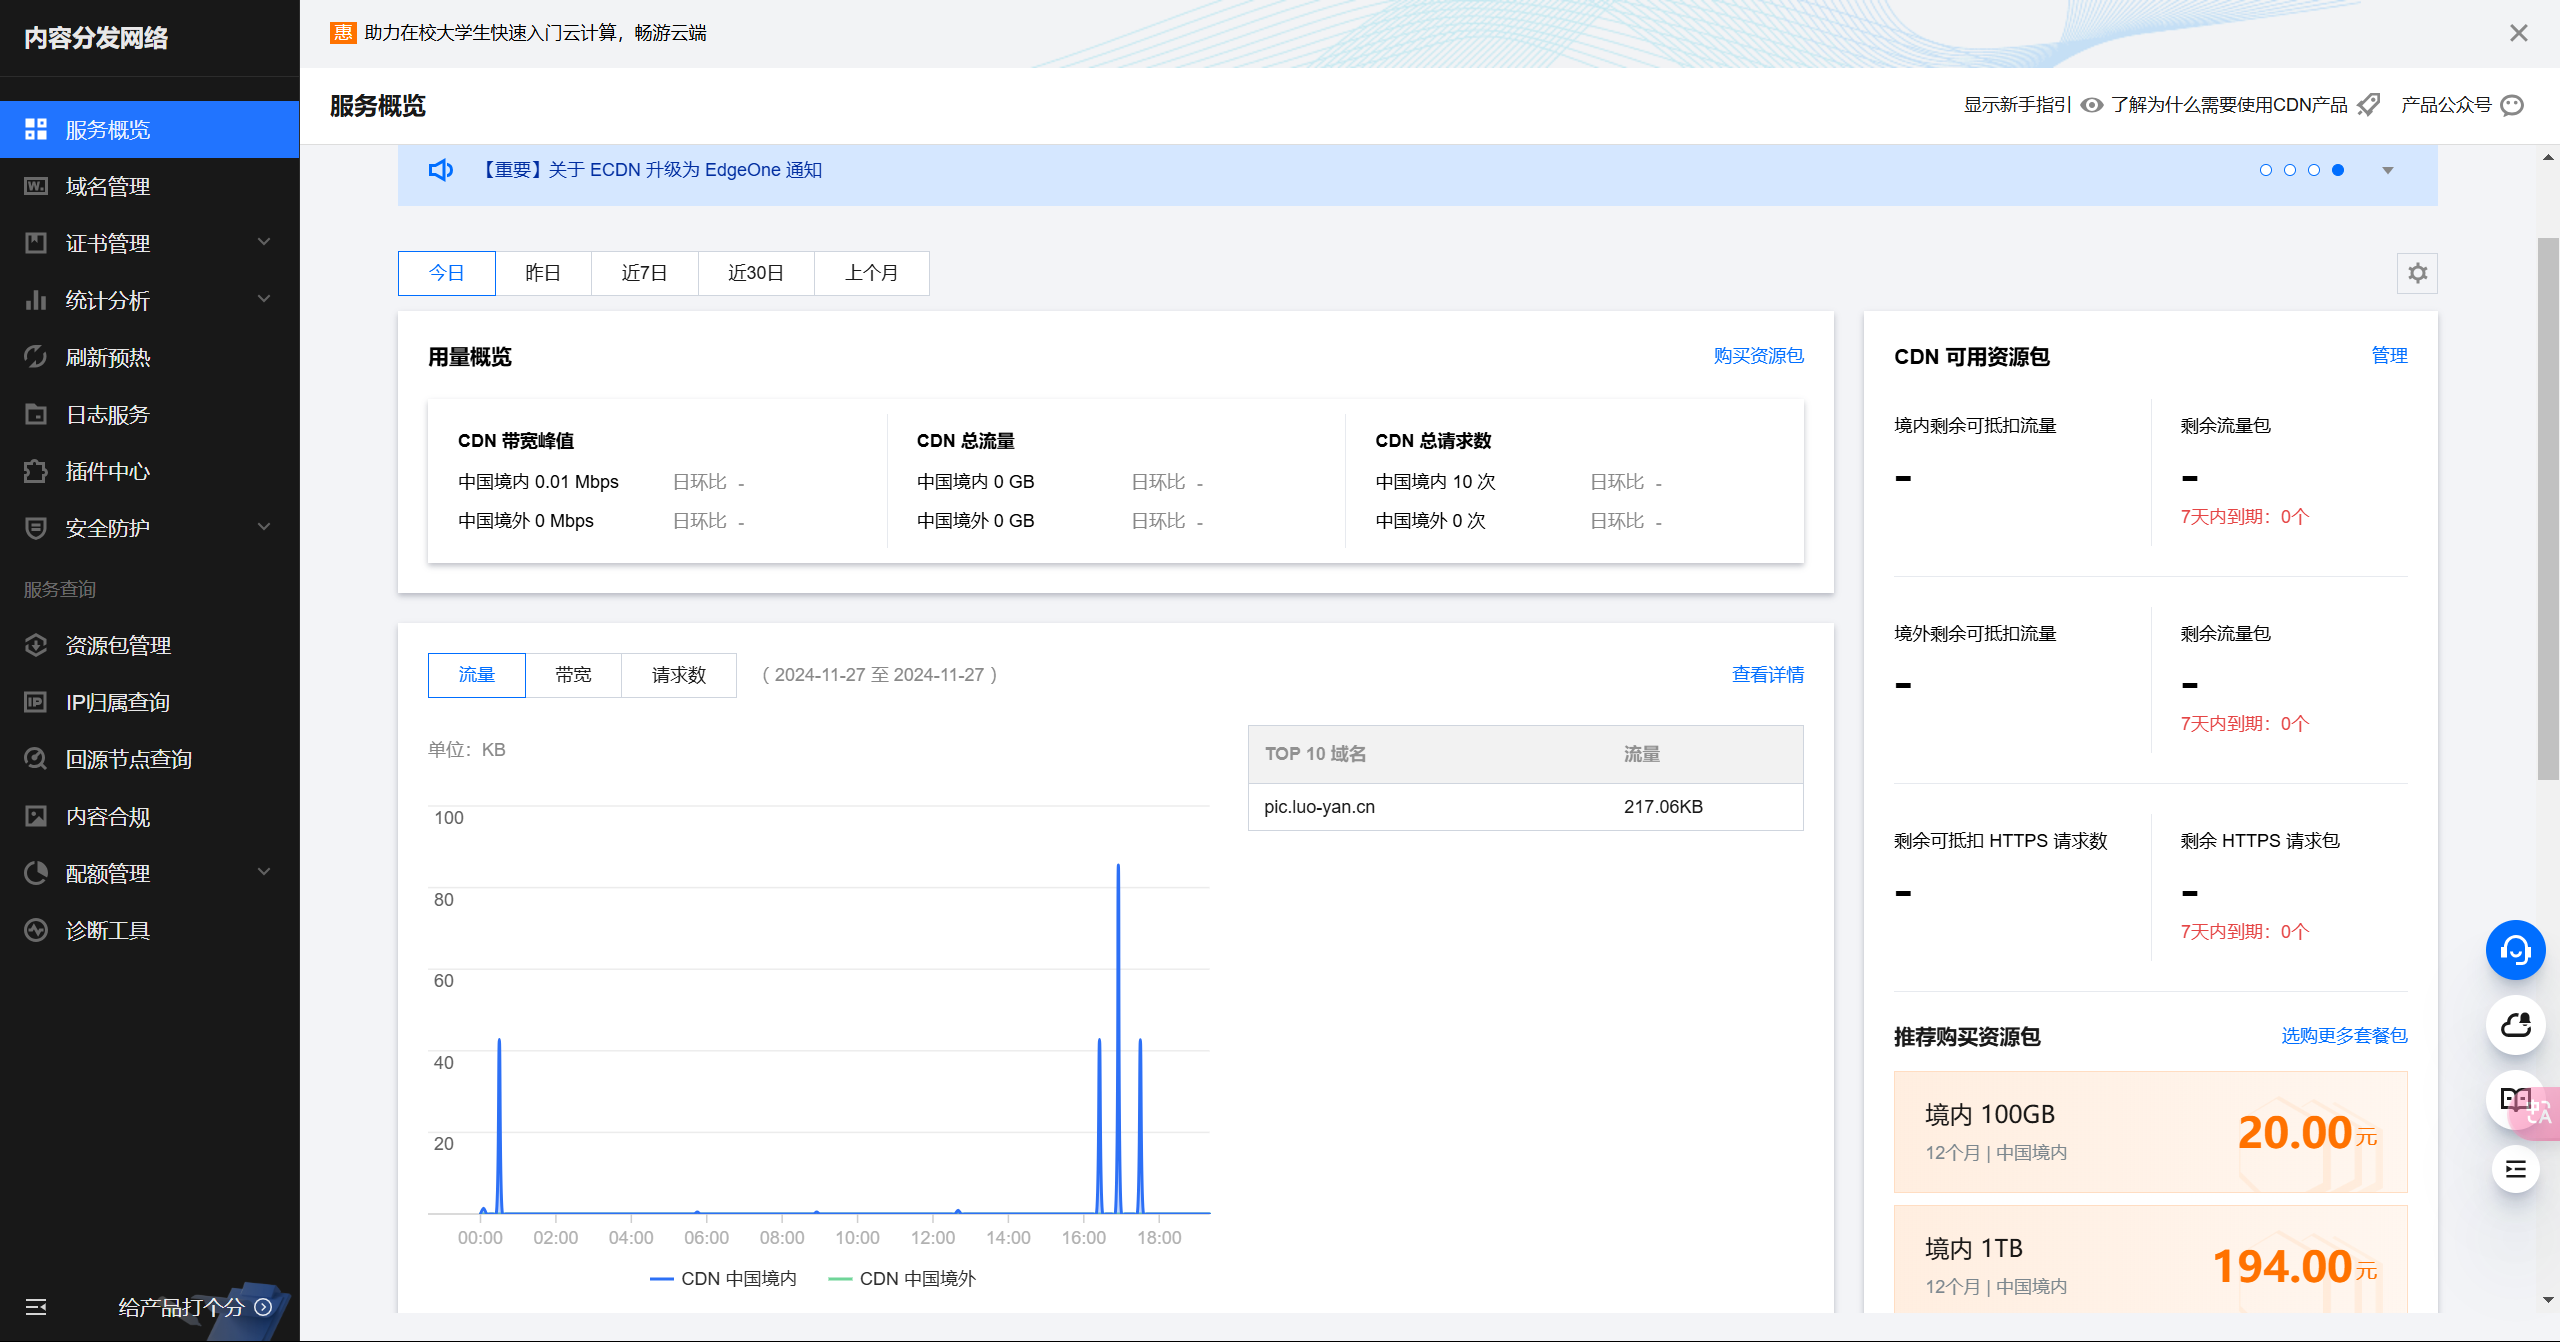The width and height of the screenshot is (2560, 1342).
Task: Expand the announcement banner dropdown arrow
Action: coord(2388,170)
